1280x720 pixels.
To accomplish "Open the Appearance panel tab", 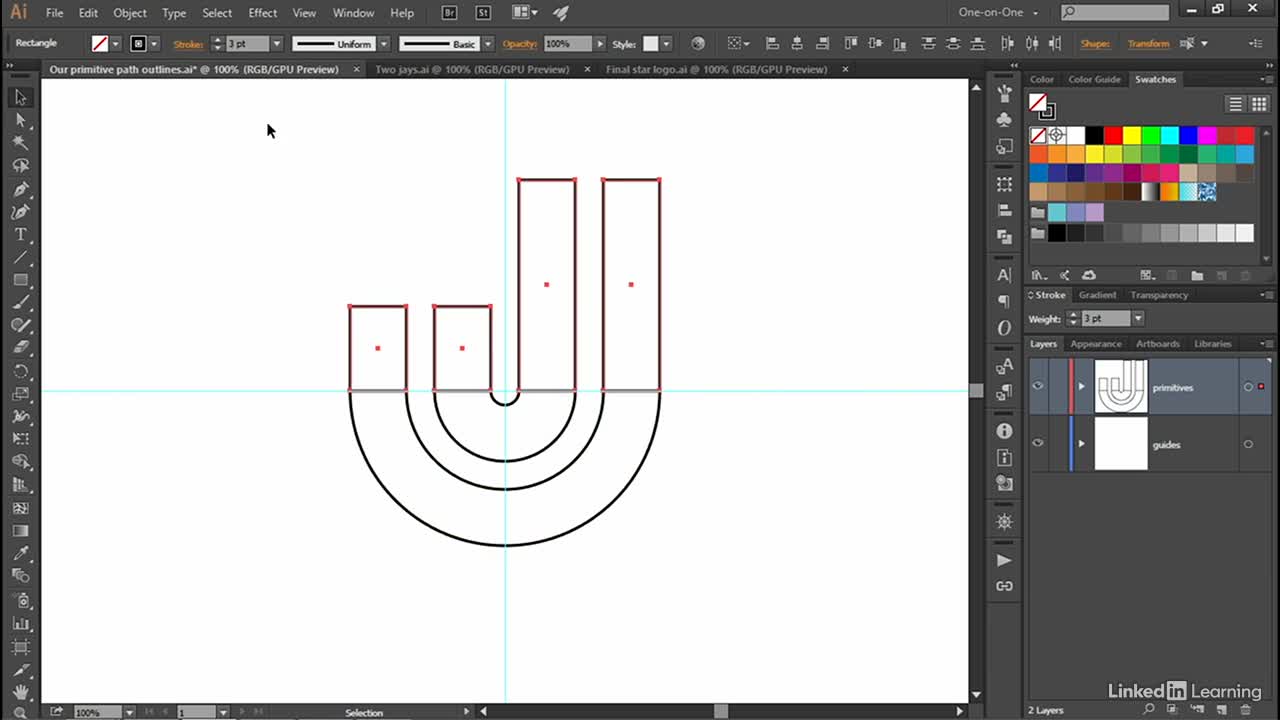I will 1096,343.
